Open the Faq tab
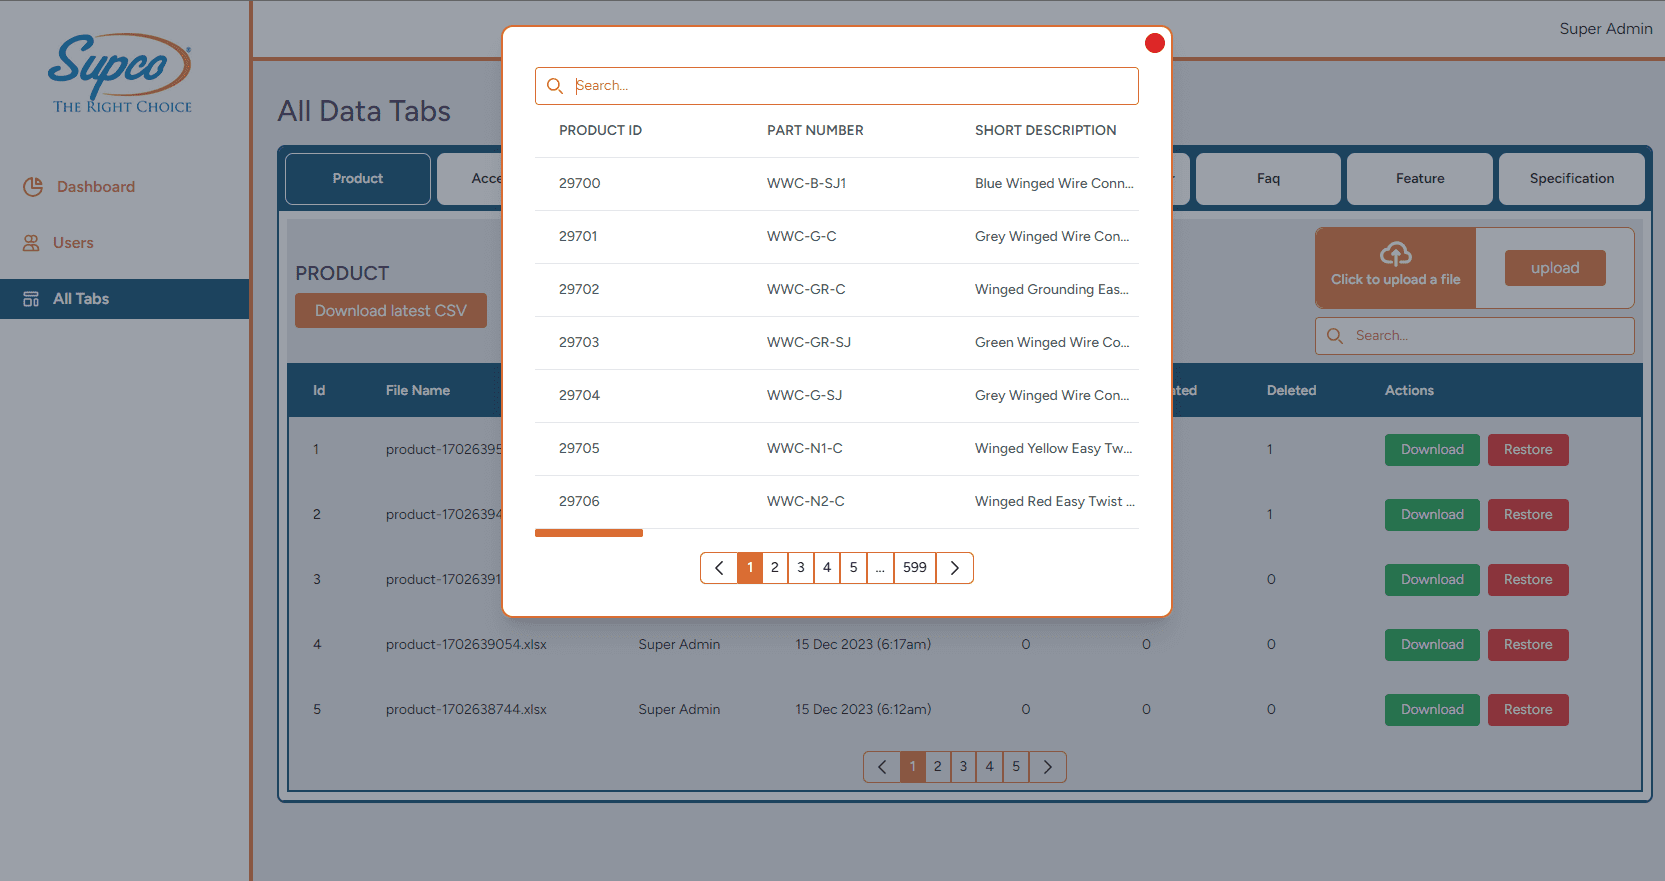 [x=1267, y=179]
